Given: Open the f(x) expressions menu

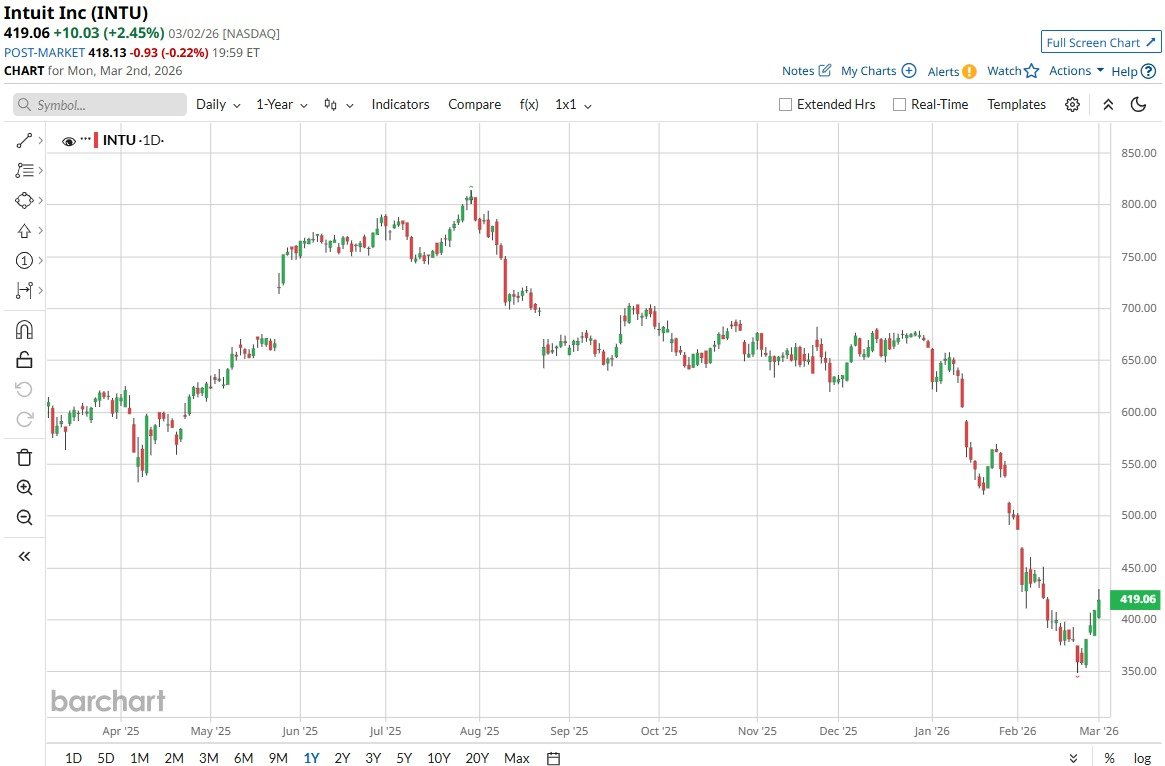Looking at the screenshot, I should [x=529, y=105].
